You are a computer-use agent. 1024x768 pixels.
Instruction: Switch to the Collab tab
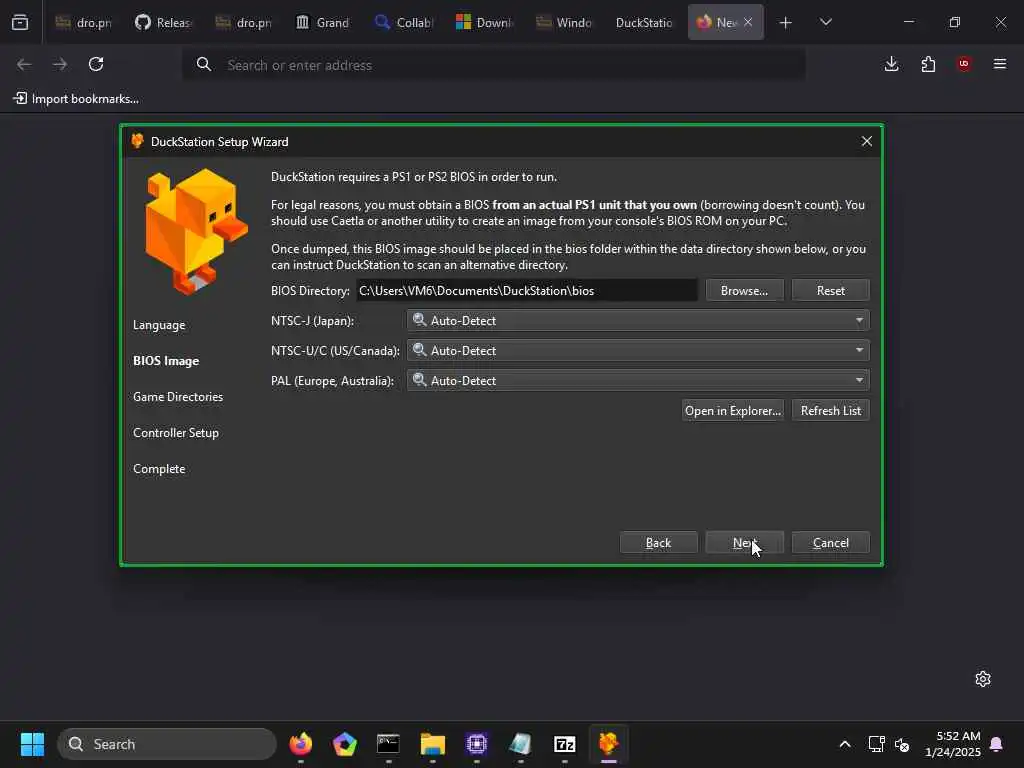click(404, 22)
